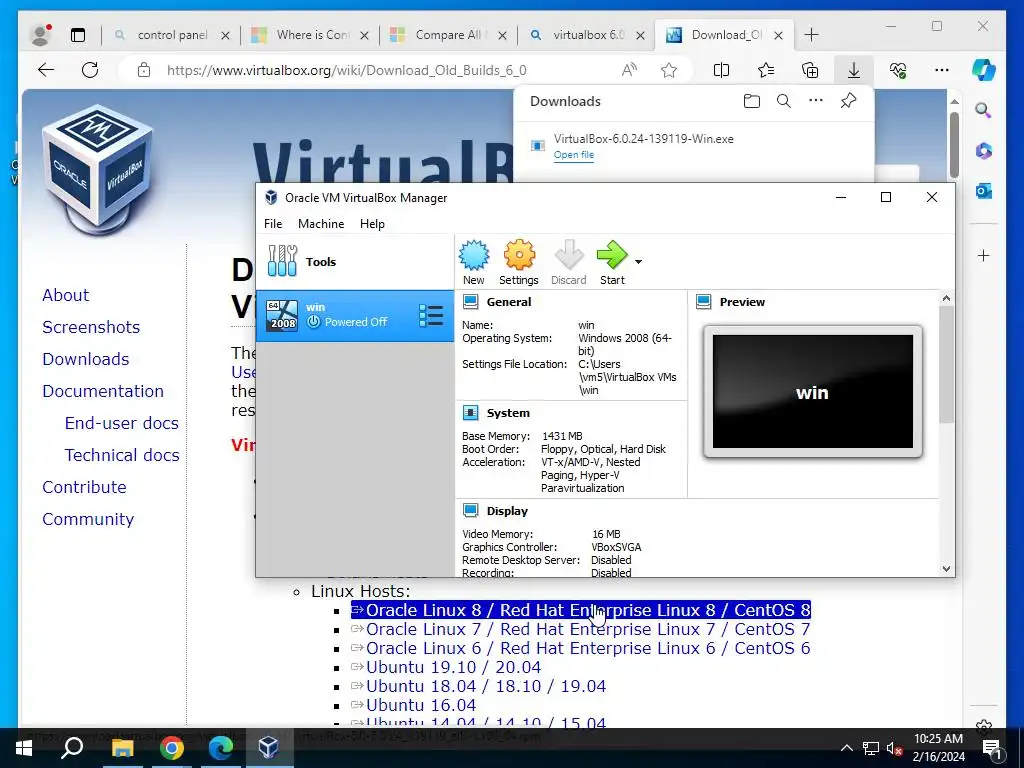This screenshot has width=1024, height=768.
Task: Open the Screenshots link
Action: point(91,327)
